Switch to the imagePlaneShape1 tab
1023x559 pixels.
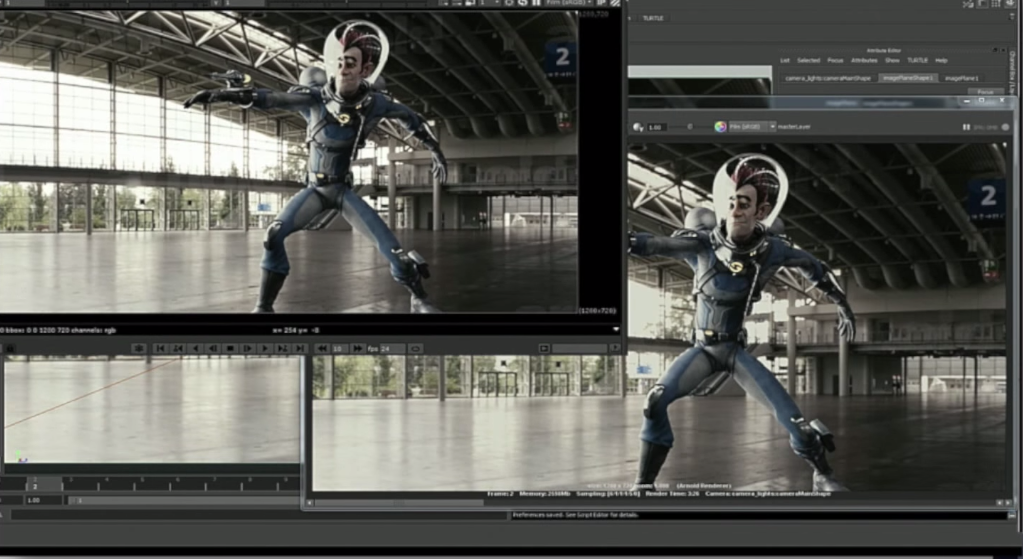[x=907, y=78]
